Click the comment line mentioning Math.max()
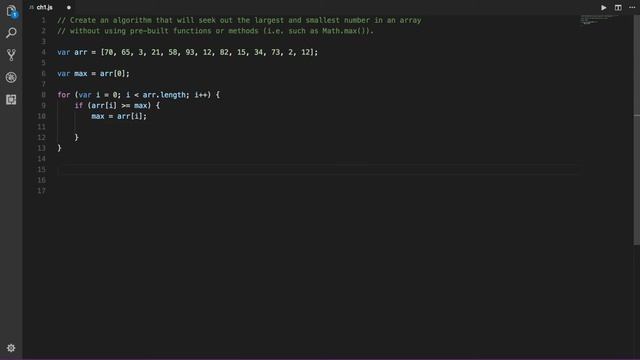 point(216,31)
